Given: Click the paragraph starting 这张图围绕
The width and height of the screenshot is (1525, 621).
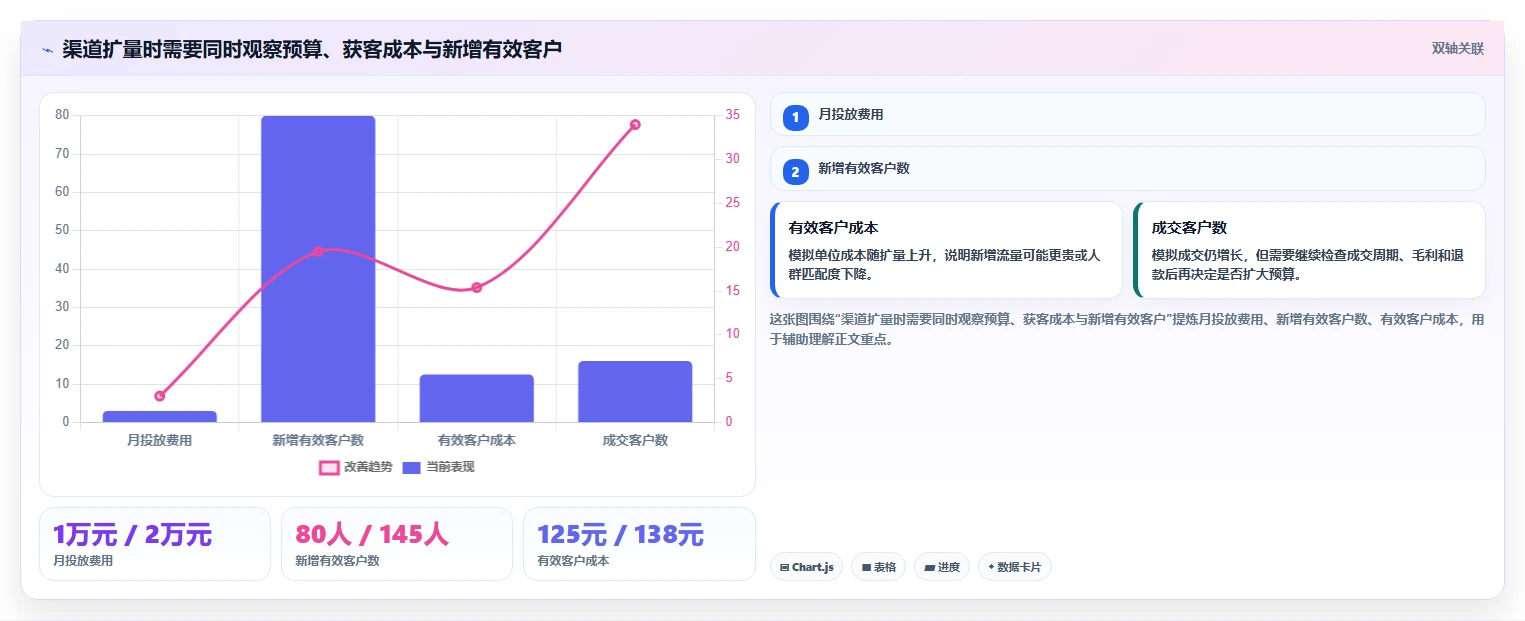Looking at the screenshot, I should (1127, 329).
